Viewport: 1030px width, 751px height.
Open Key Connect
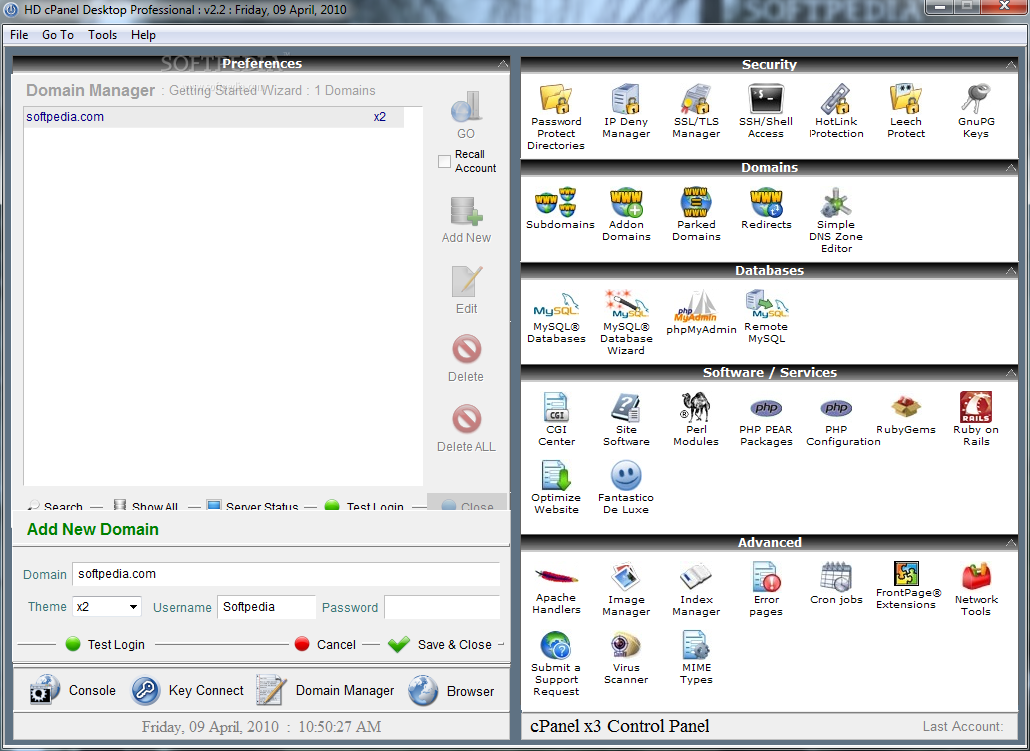coord(187,691)
